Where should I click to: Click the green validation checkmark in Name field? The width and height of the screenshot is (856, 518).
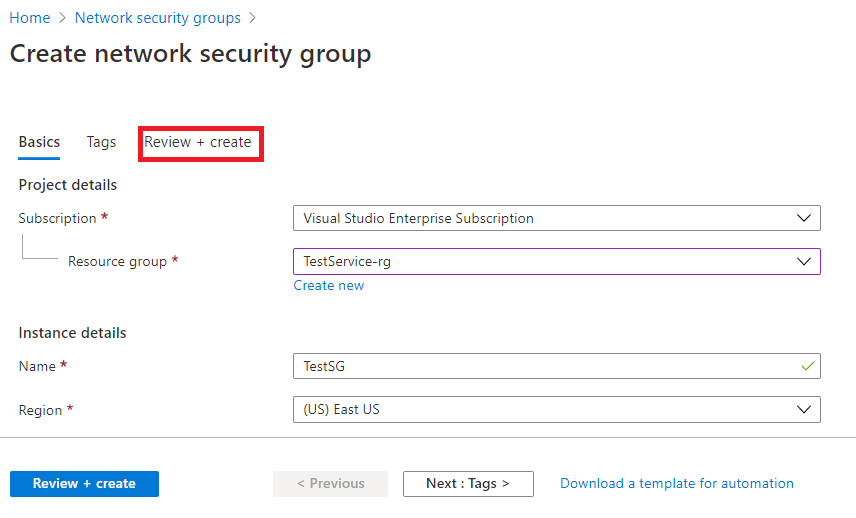pyautogui.click(x=807, y=366)
